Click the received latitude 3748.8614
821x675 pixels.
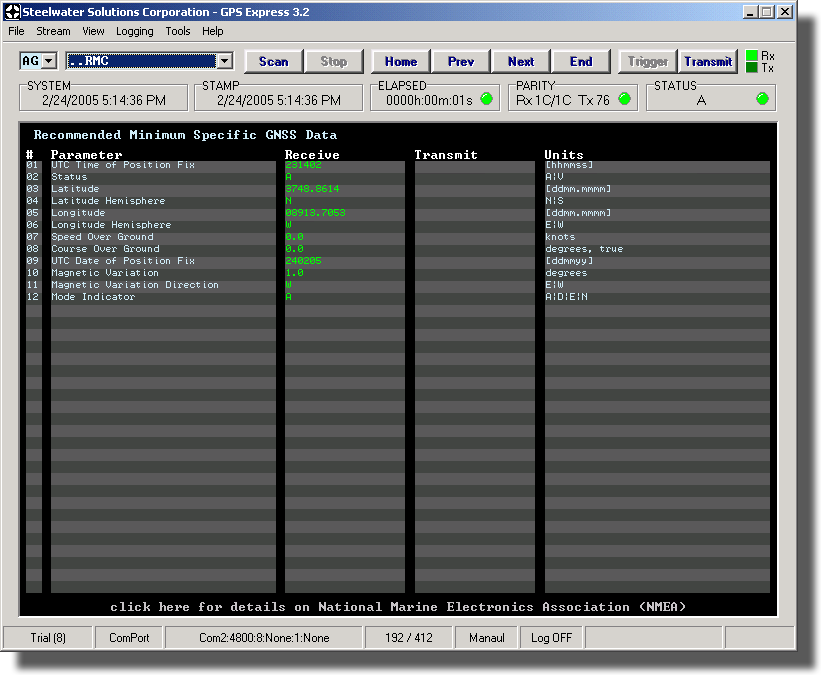click(312, 189)
